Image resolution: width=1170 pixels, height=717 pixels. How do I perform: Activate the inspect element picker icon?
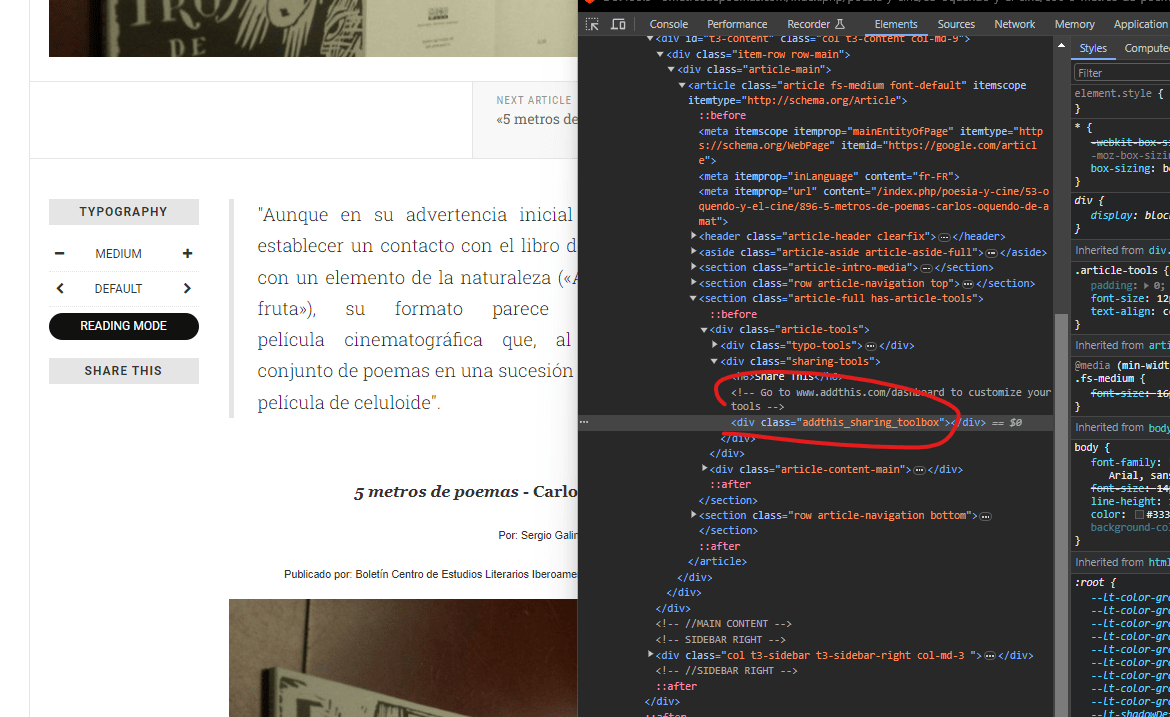[592, 24]
